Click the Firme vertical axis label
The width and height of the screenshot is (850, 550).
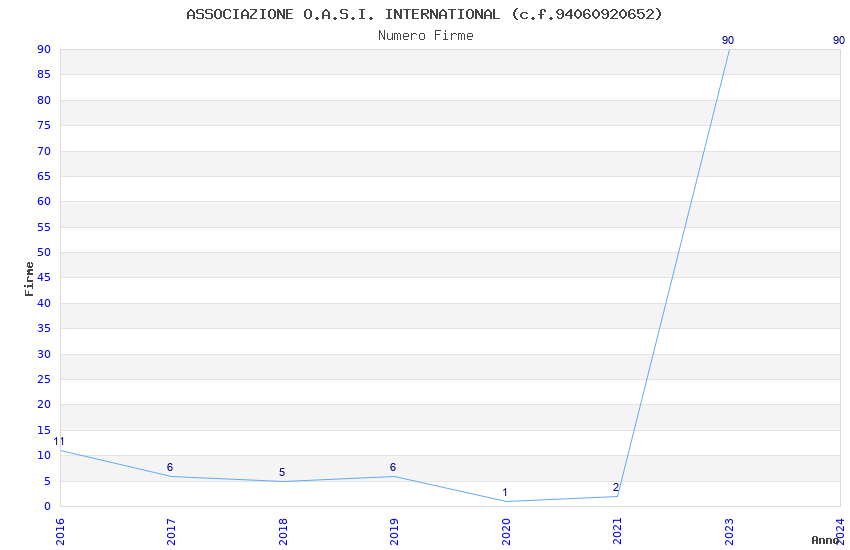(29, 279)
